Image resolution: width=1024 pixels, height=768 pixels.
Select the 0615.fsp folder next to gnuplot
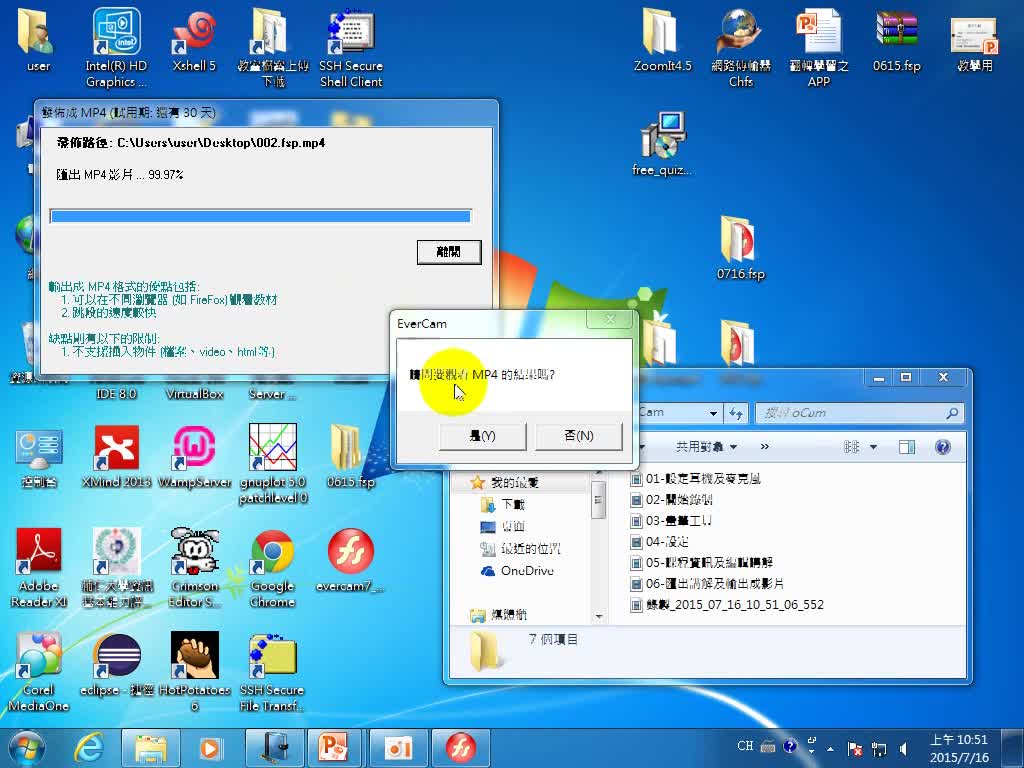coord(351,456)
